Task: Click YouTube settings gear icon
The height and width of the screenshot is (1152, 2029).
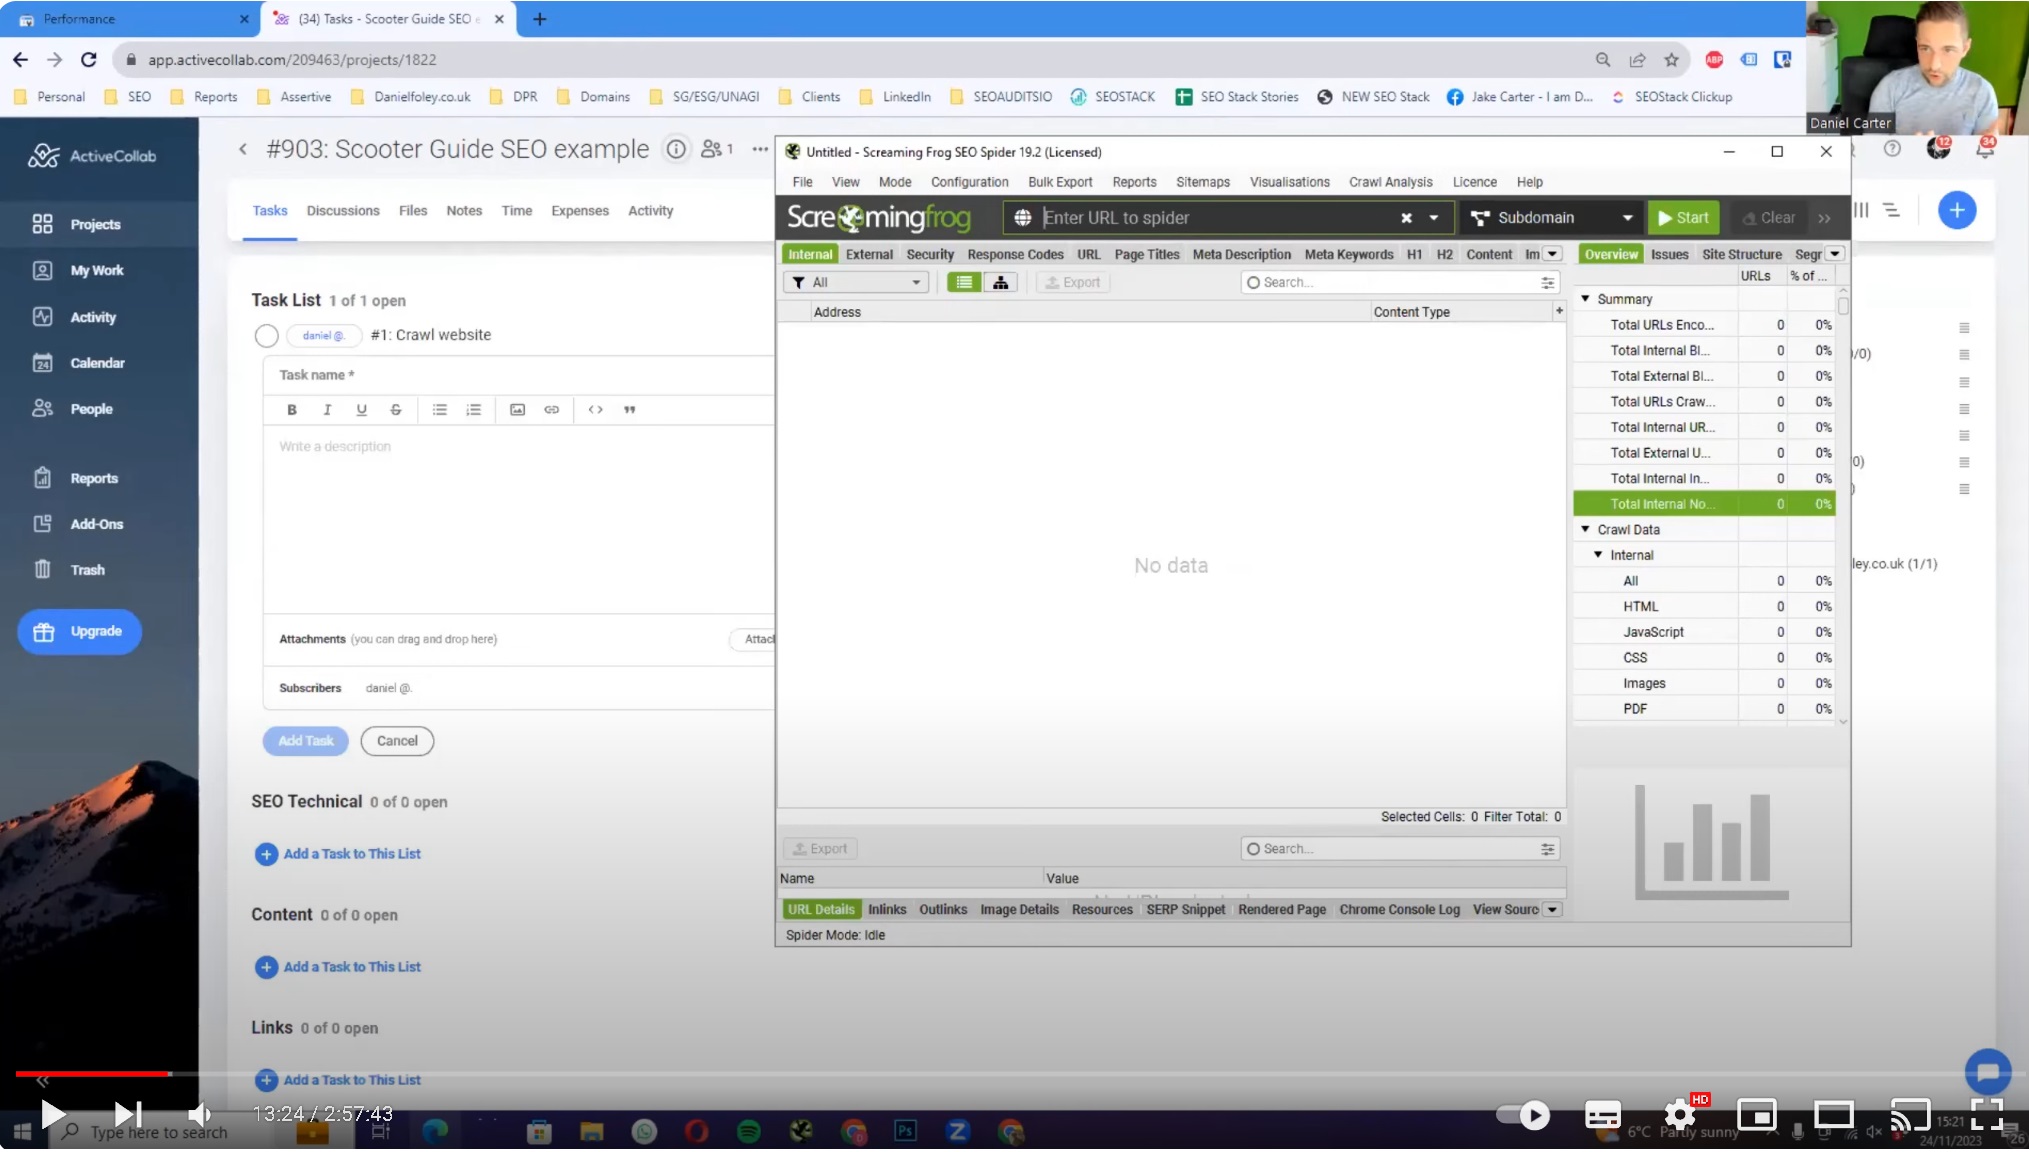Action: [x=1680, y=1113]
